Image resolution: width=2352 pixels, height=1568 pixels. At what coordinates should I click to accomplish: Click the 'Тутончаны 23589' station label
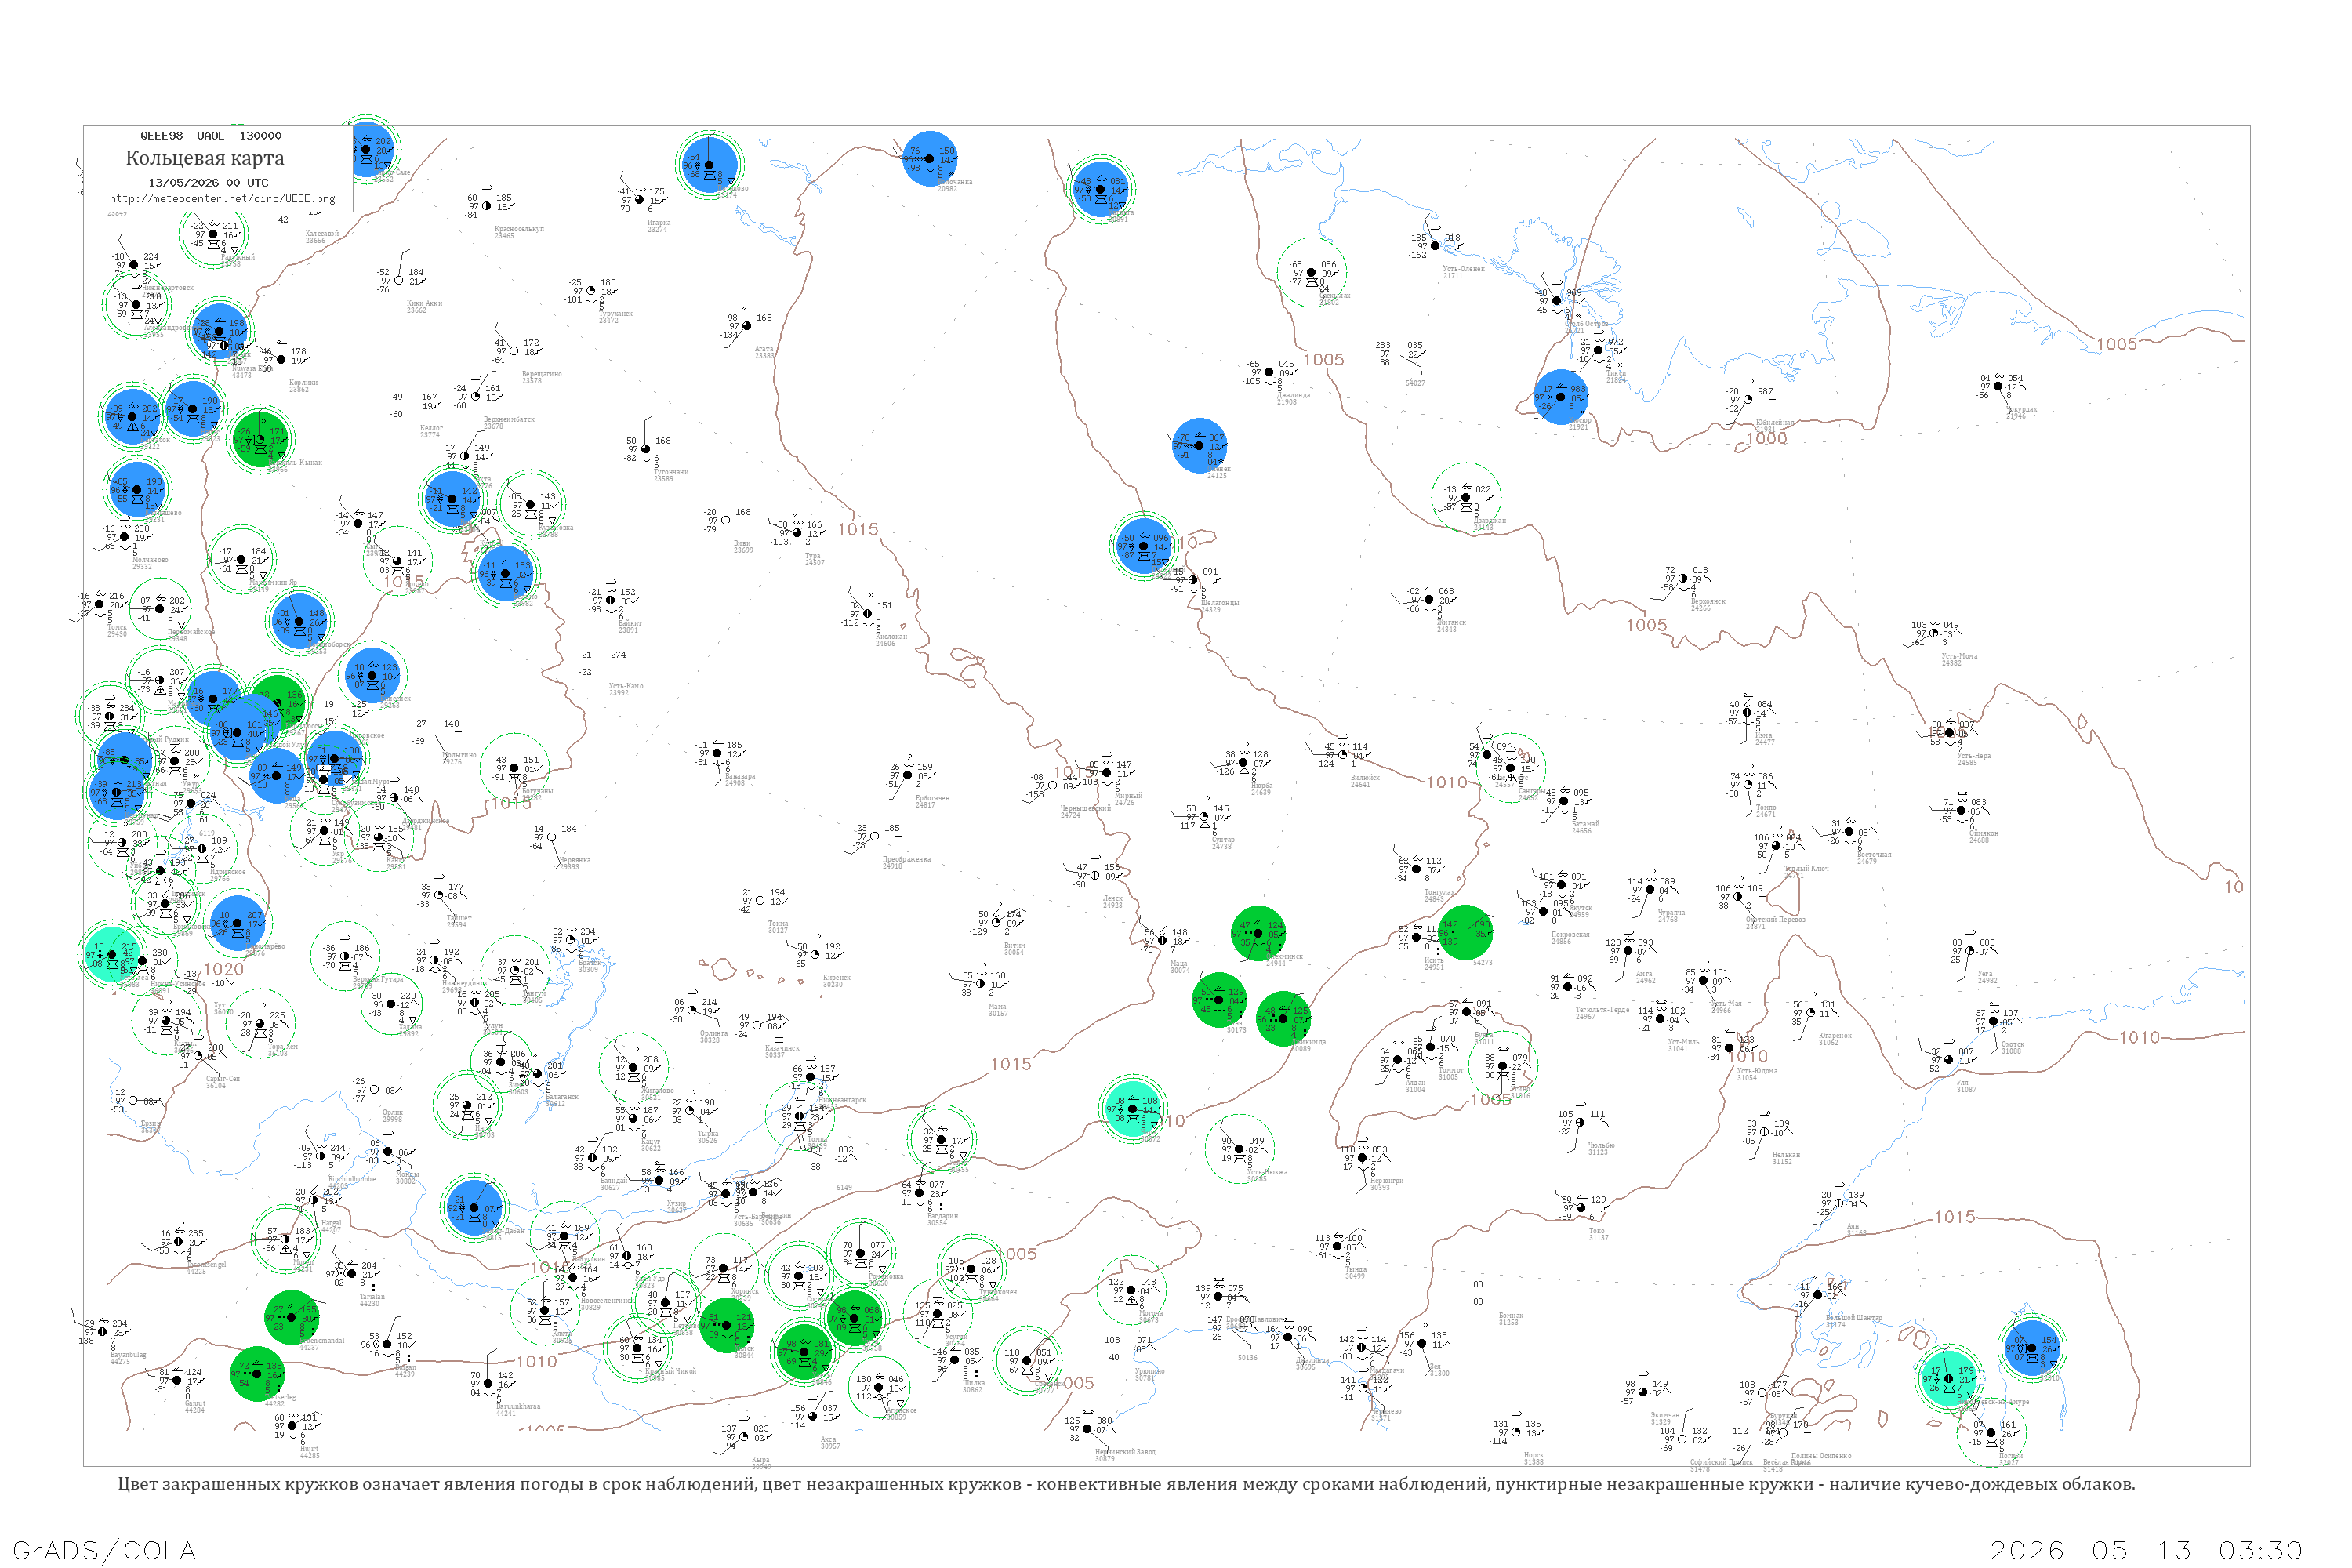point(671,475)
